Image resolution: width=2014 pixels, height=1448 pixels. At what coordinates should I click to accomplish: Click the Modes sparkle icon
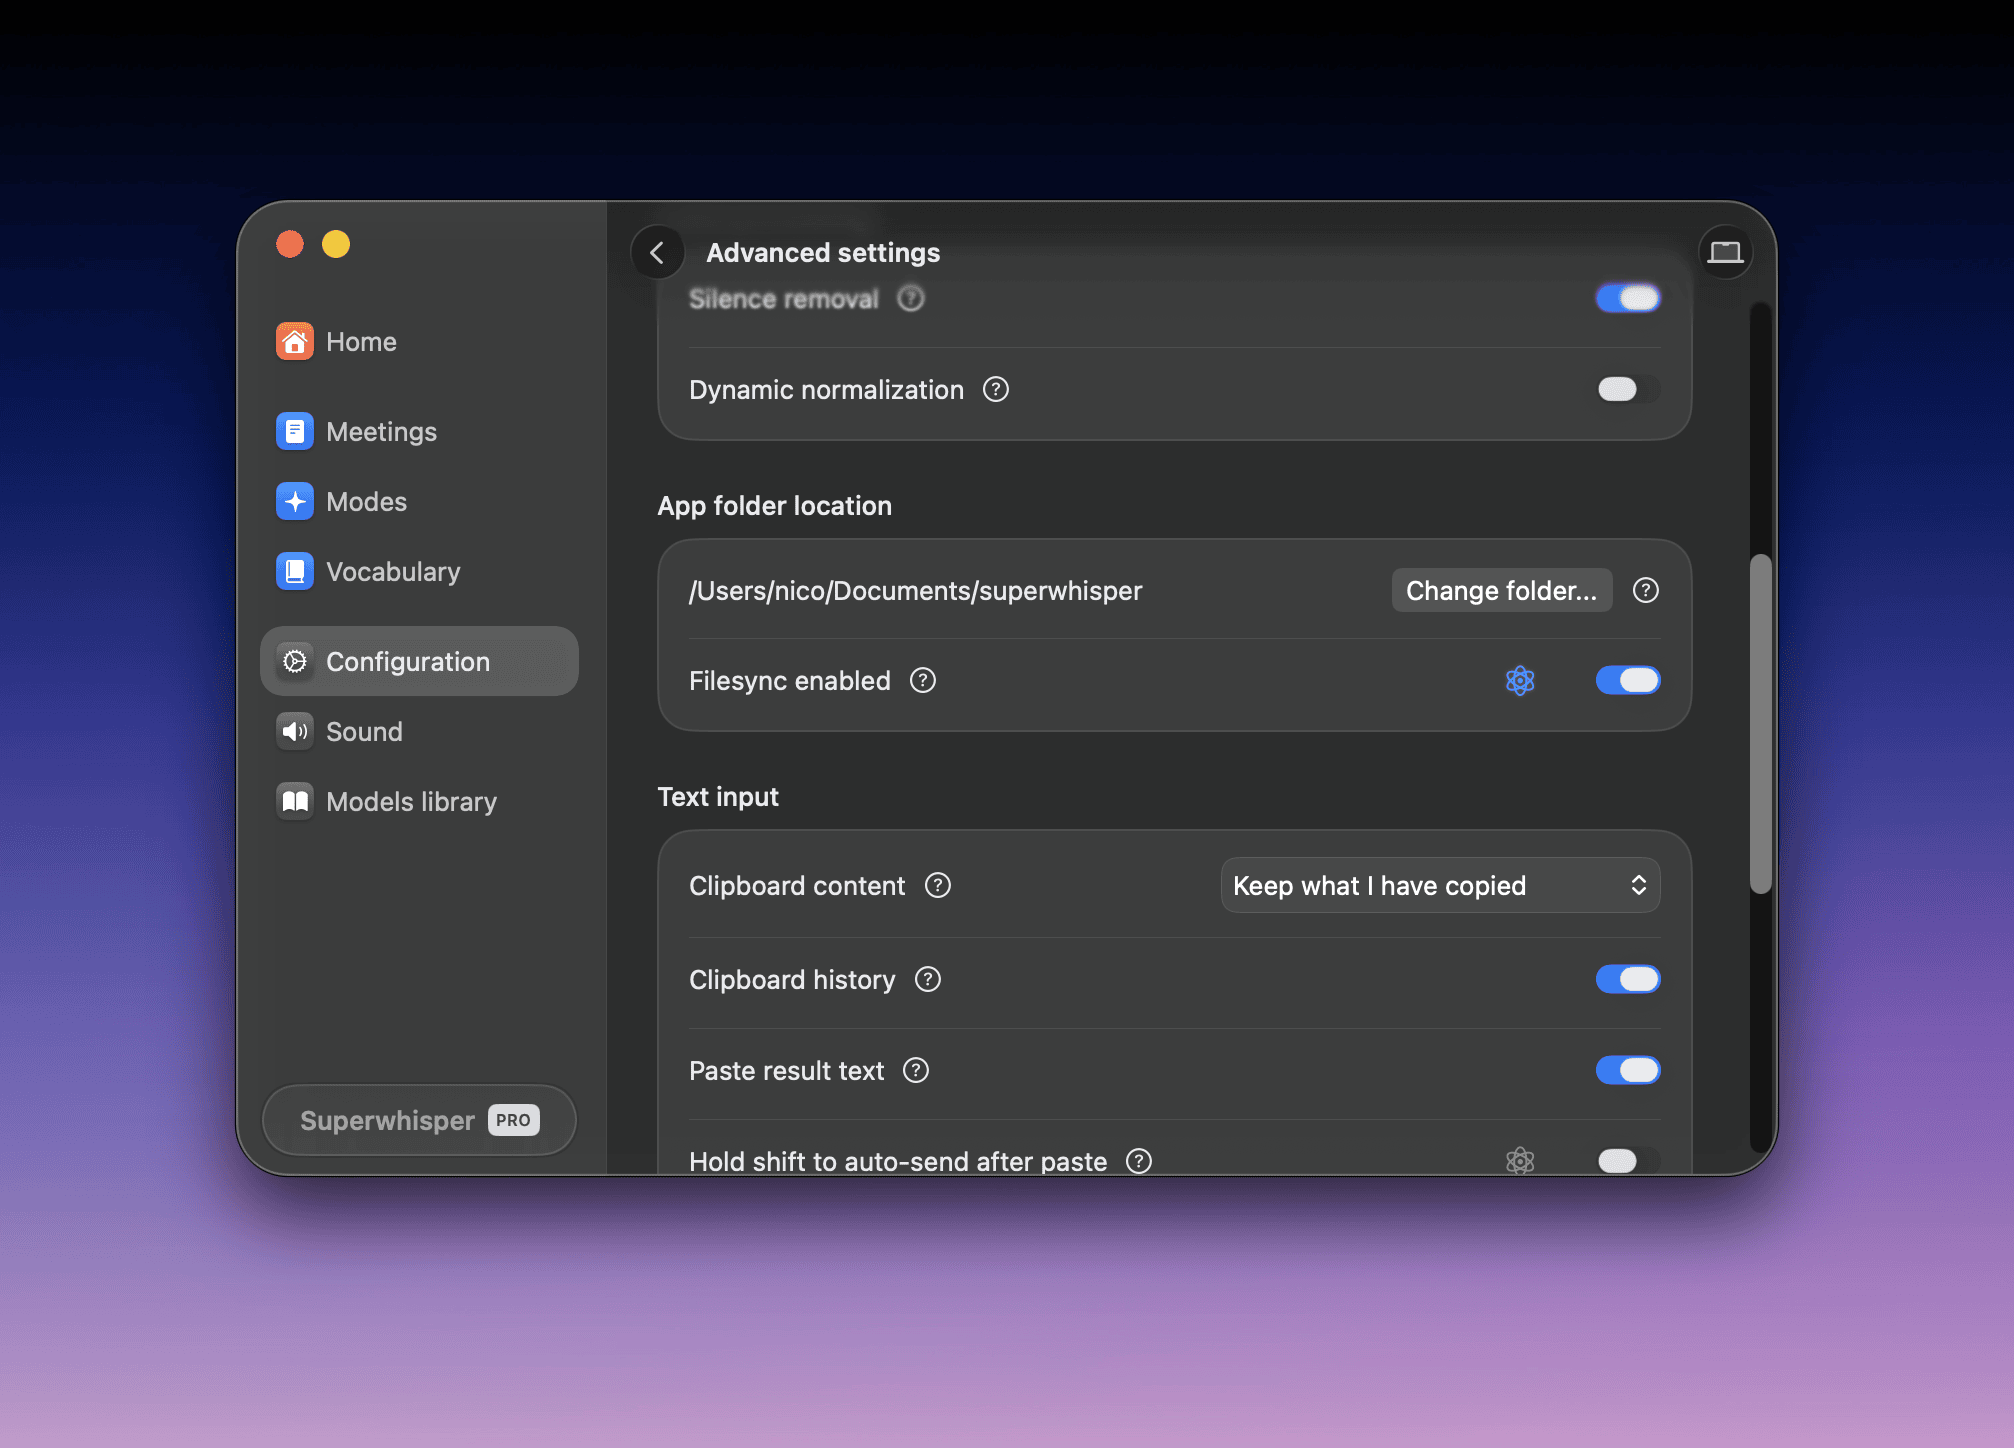point(294,501)
